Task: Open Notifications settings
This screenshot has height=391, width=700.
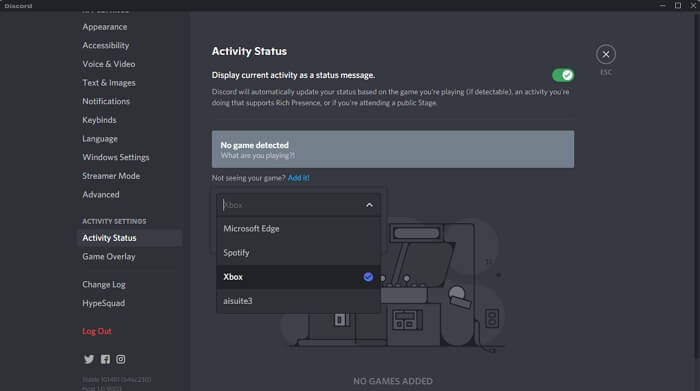Action: click(x=106, y=101)
